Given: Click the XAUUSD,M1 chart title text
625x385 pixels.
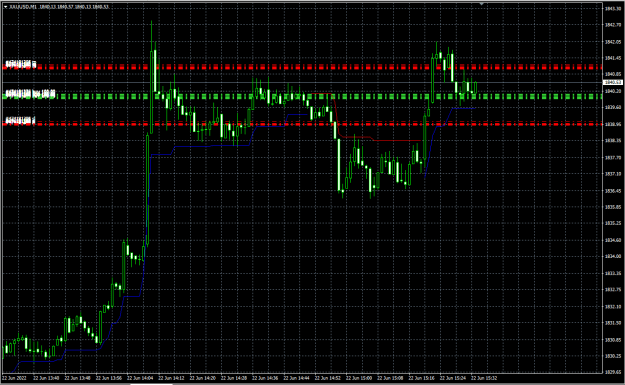Looking at the screenshot, I should 24,7.
